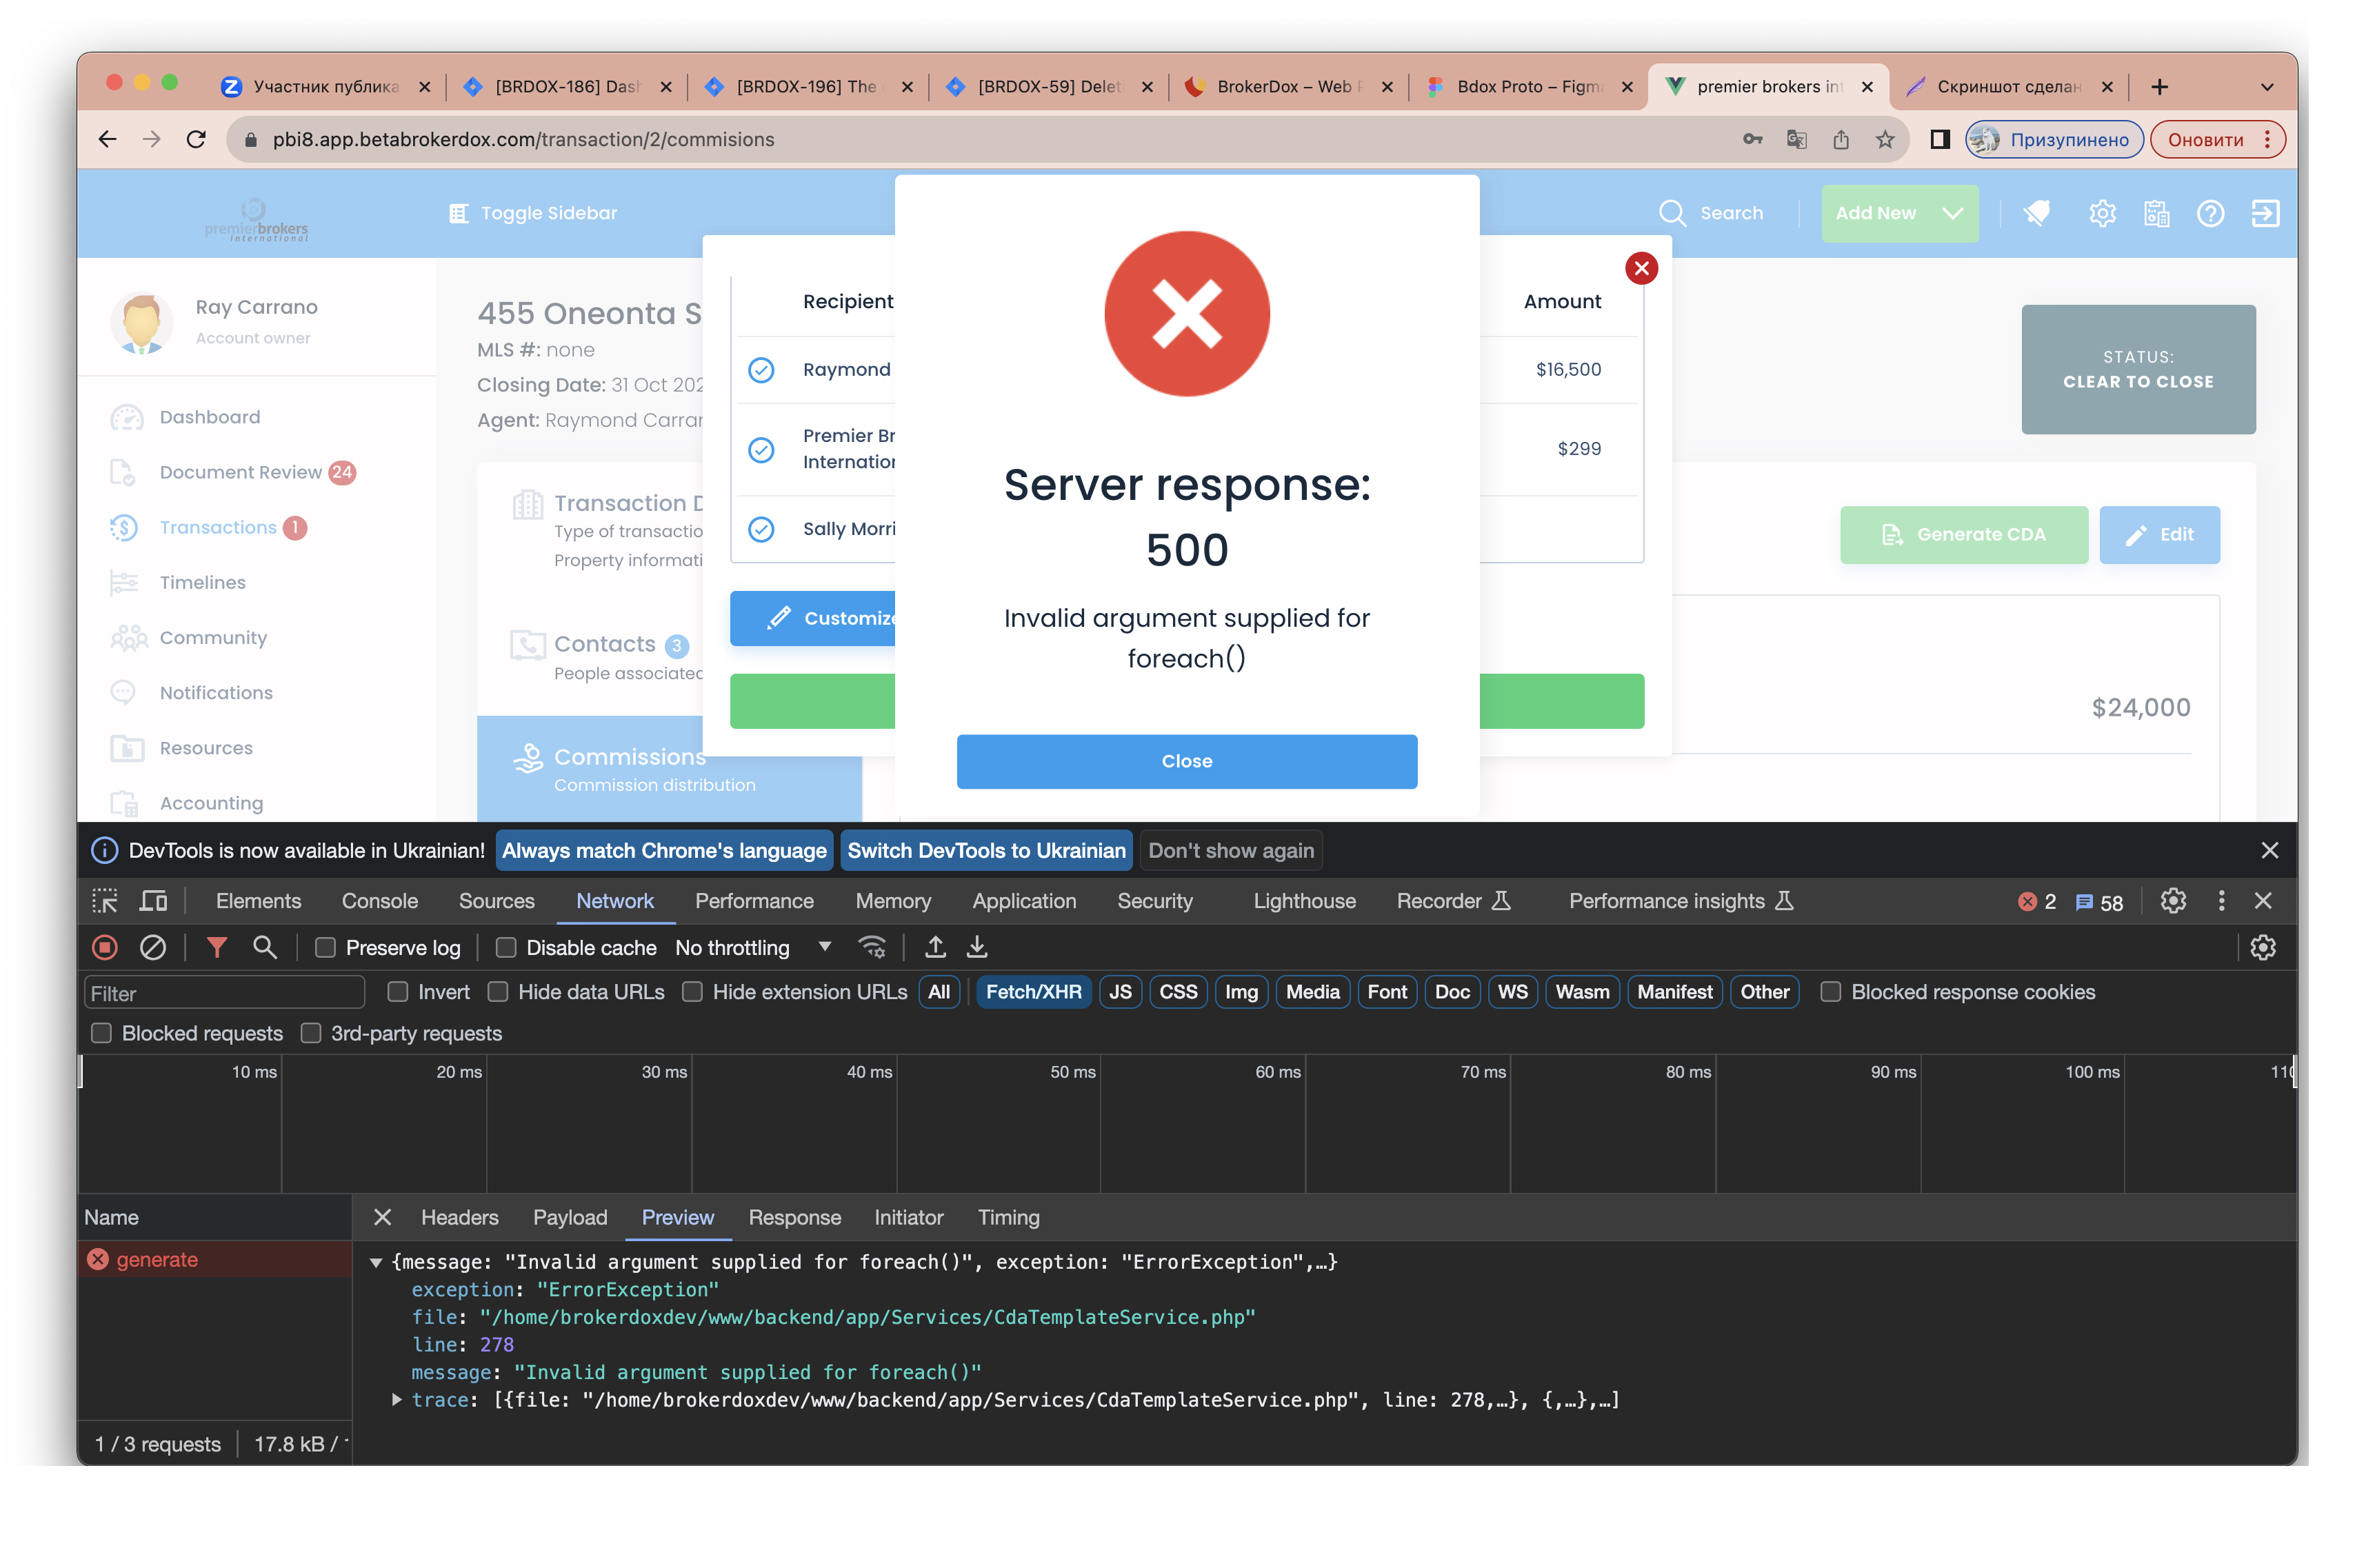Click the notifications bell icon in header
Screen dimensions: 2375x1568
[x=2036, y=213]
